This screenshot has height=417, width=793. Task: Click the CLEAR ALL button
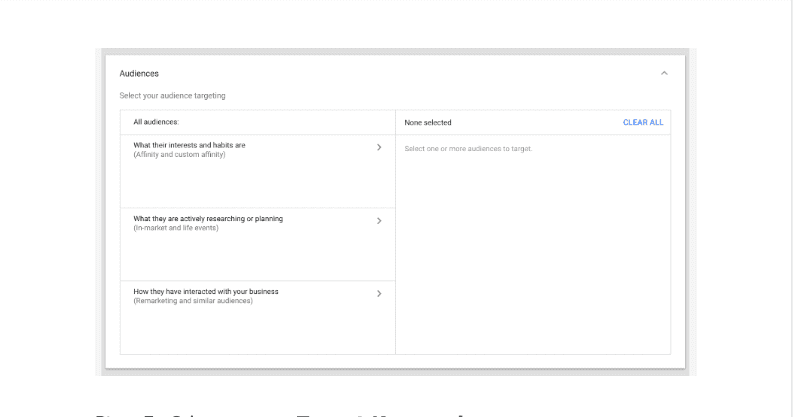pos(642,123)
